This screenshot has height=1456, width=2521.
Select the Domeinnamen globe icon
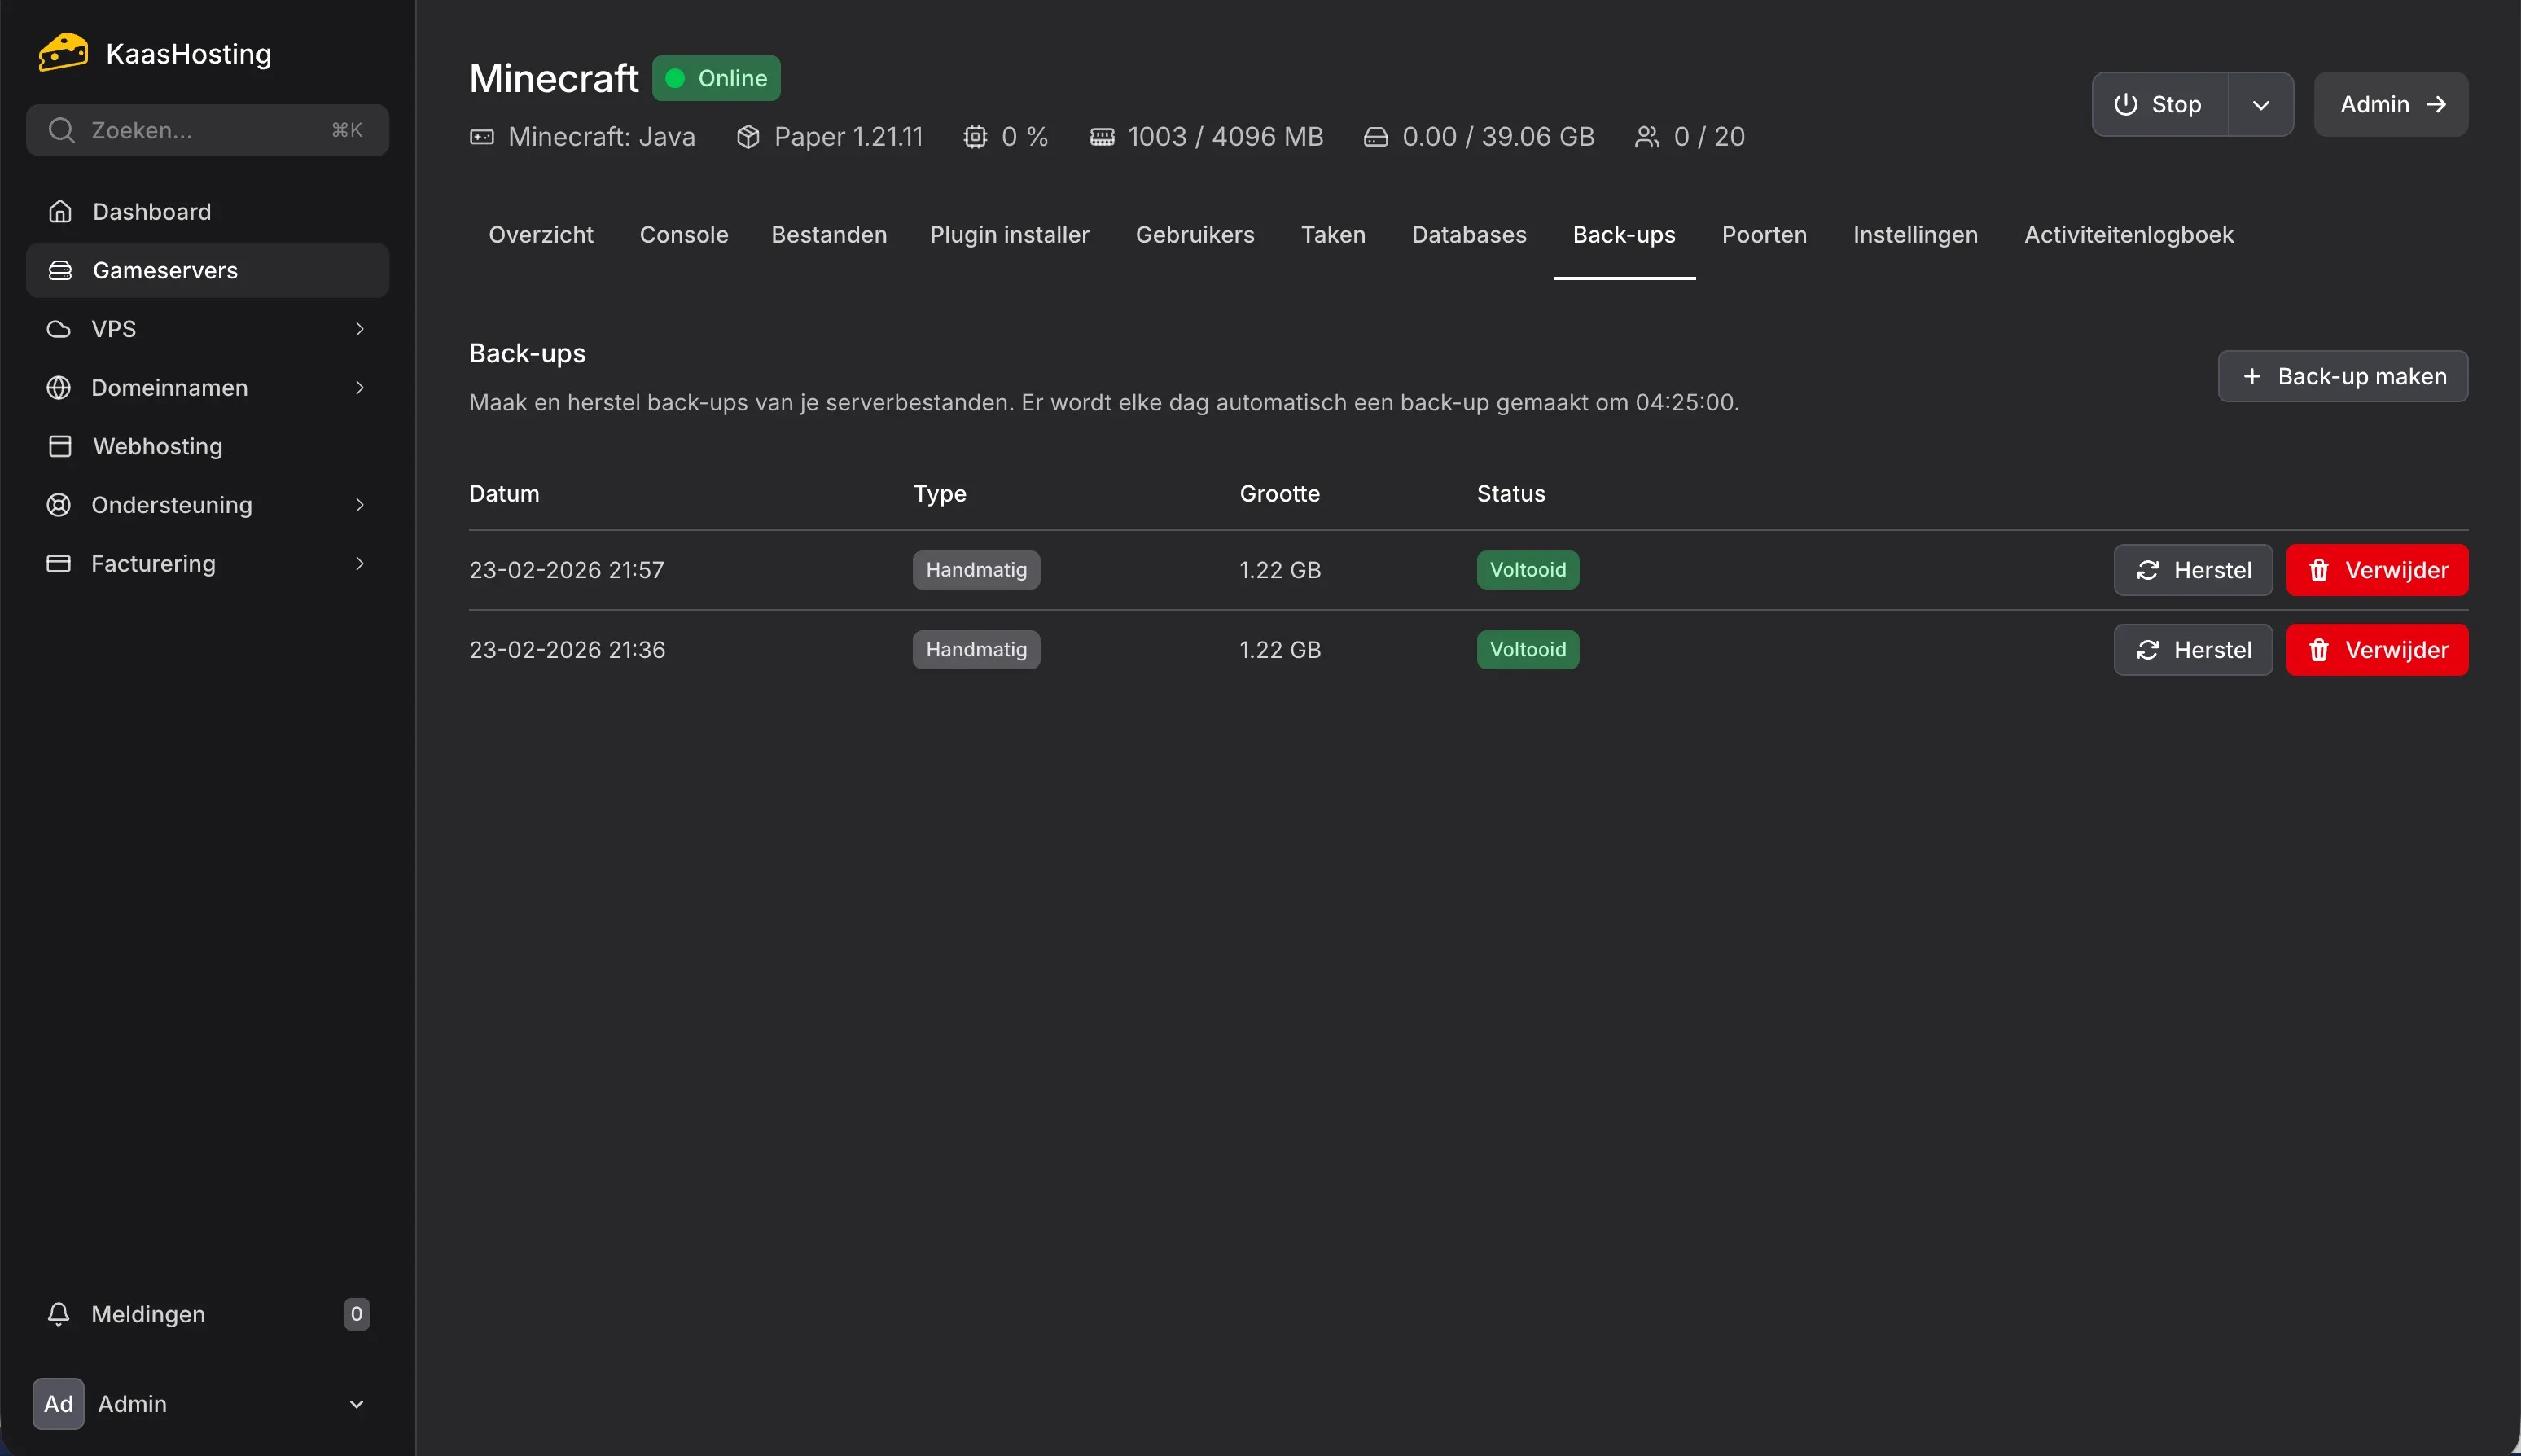[x=58, y=387]
